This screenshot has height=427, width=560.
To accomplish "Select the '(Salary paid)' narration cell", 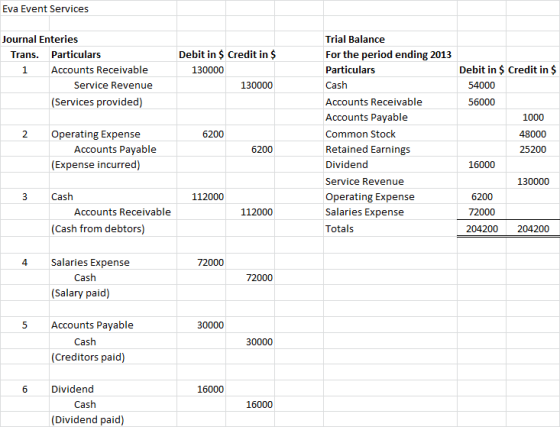I will (80, 293).
